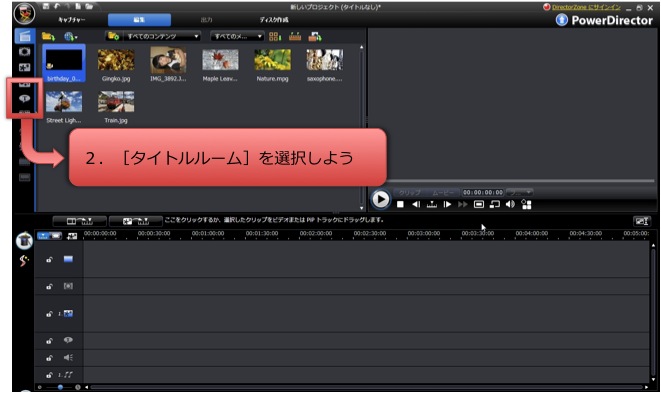Play the preview with the round play button
The image size is (661, 393).
(380, 199)
